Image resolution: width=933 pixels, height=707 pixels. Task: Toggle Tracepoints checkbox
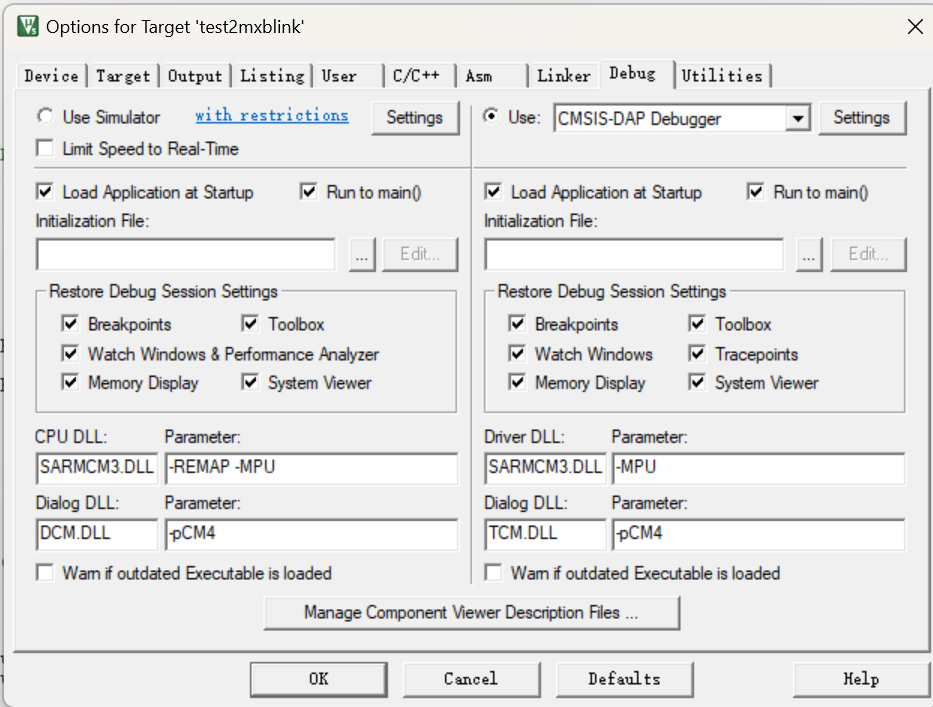697,354
